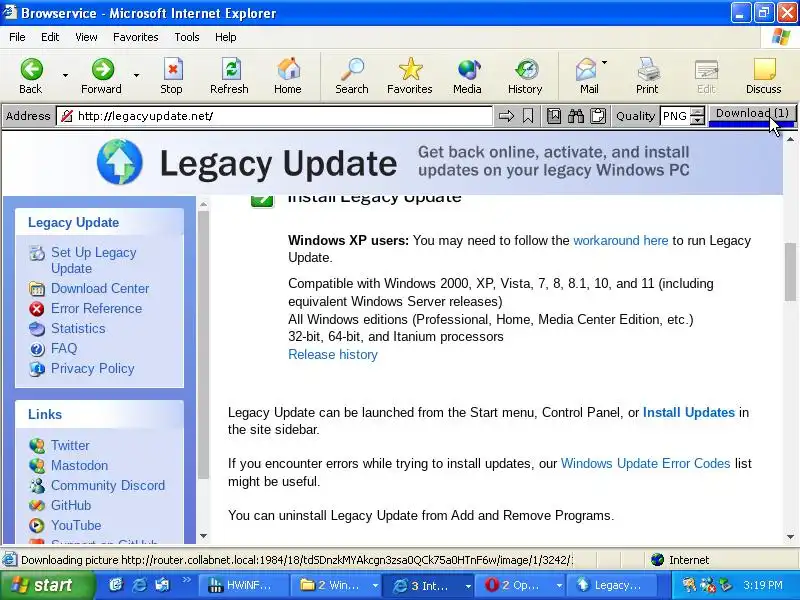Viewport: 800px width, 600px height.
Task: Open the Twitter link
Action: click(70, 445)
